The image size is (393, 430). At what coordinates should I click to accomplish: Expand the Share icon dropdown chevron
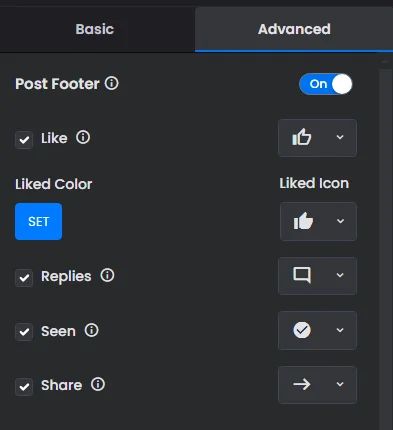click(340, 384)
